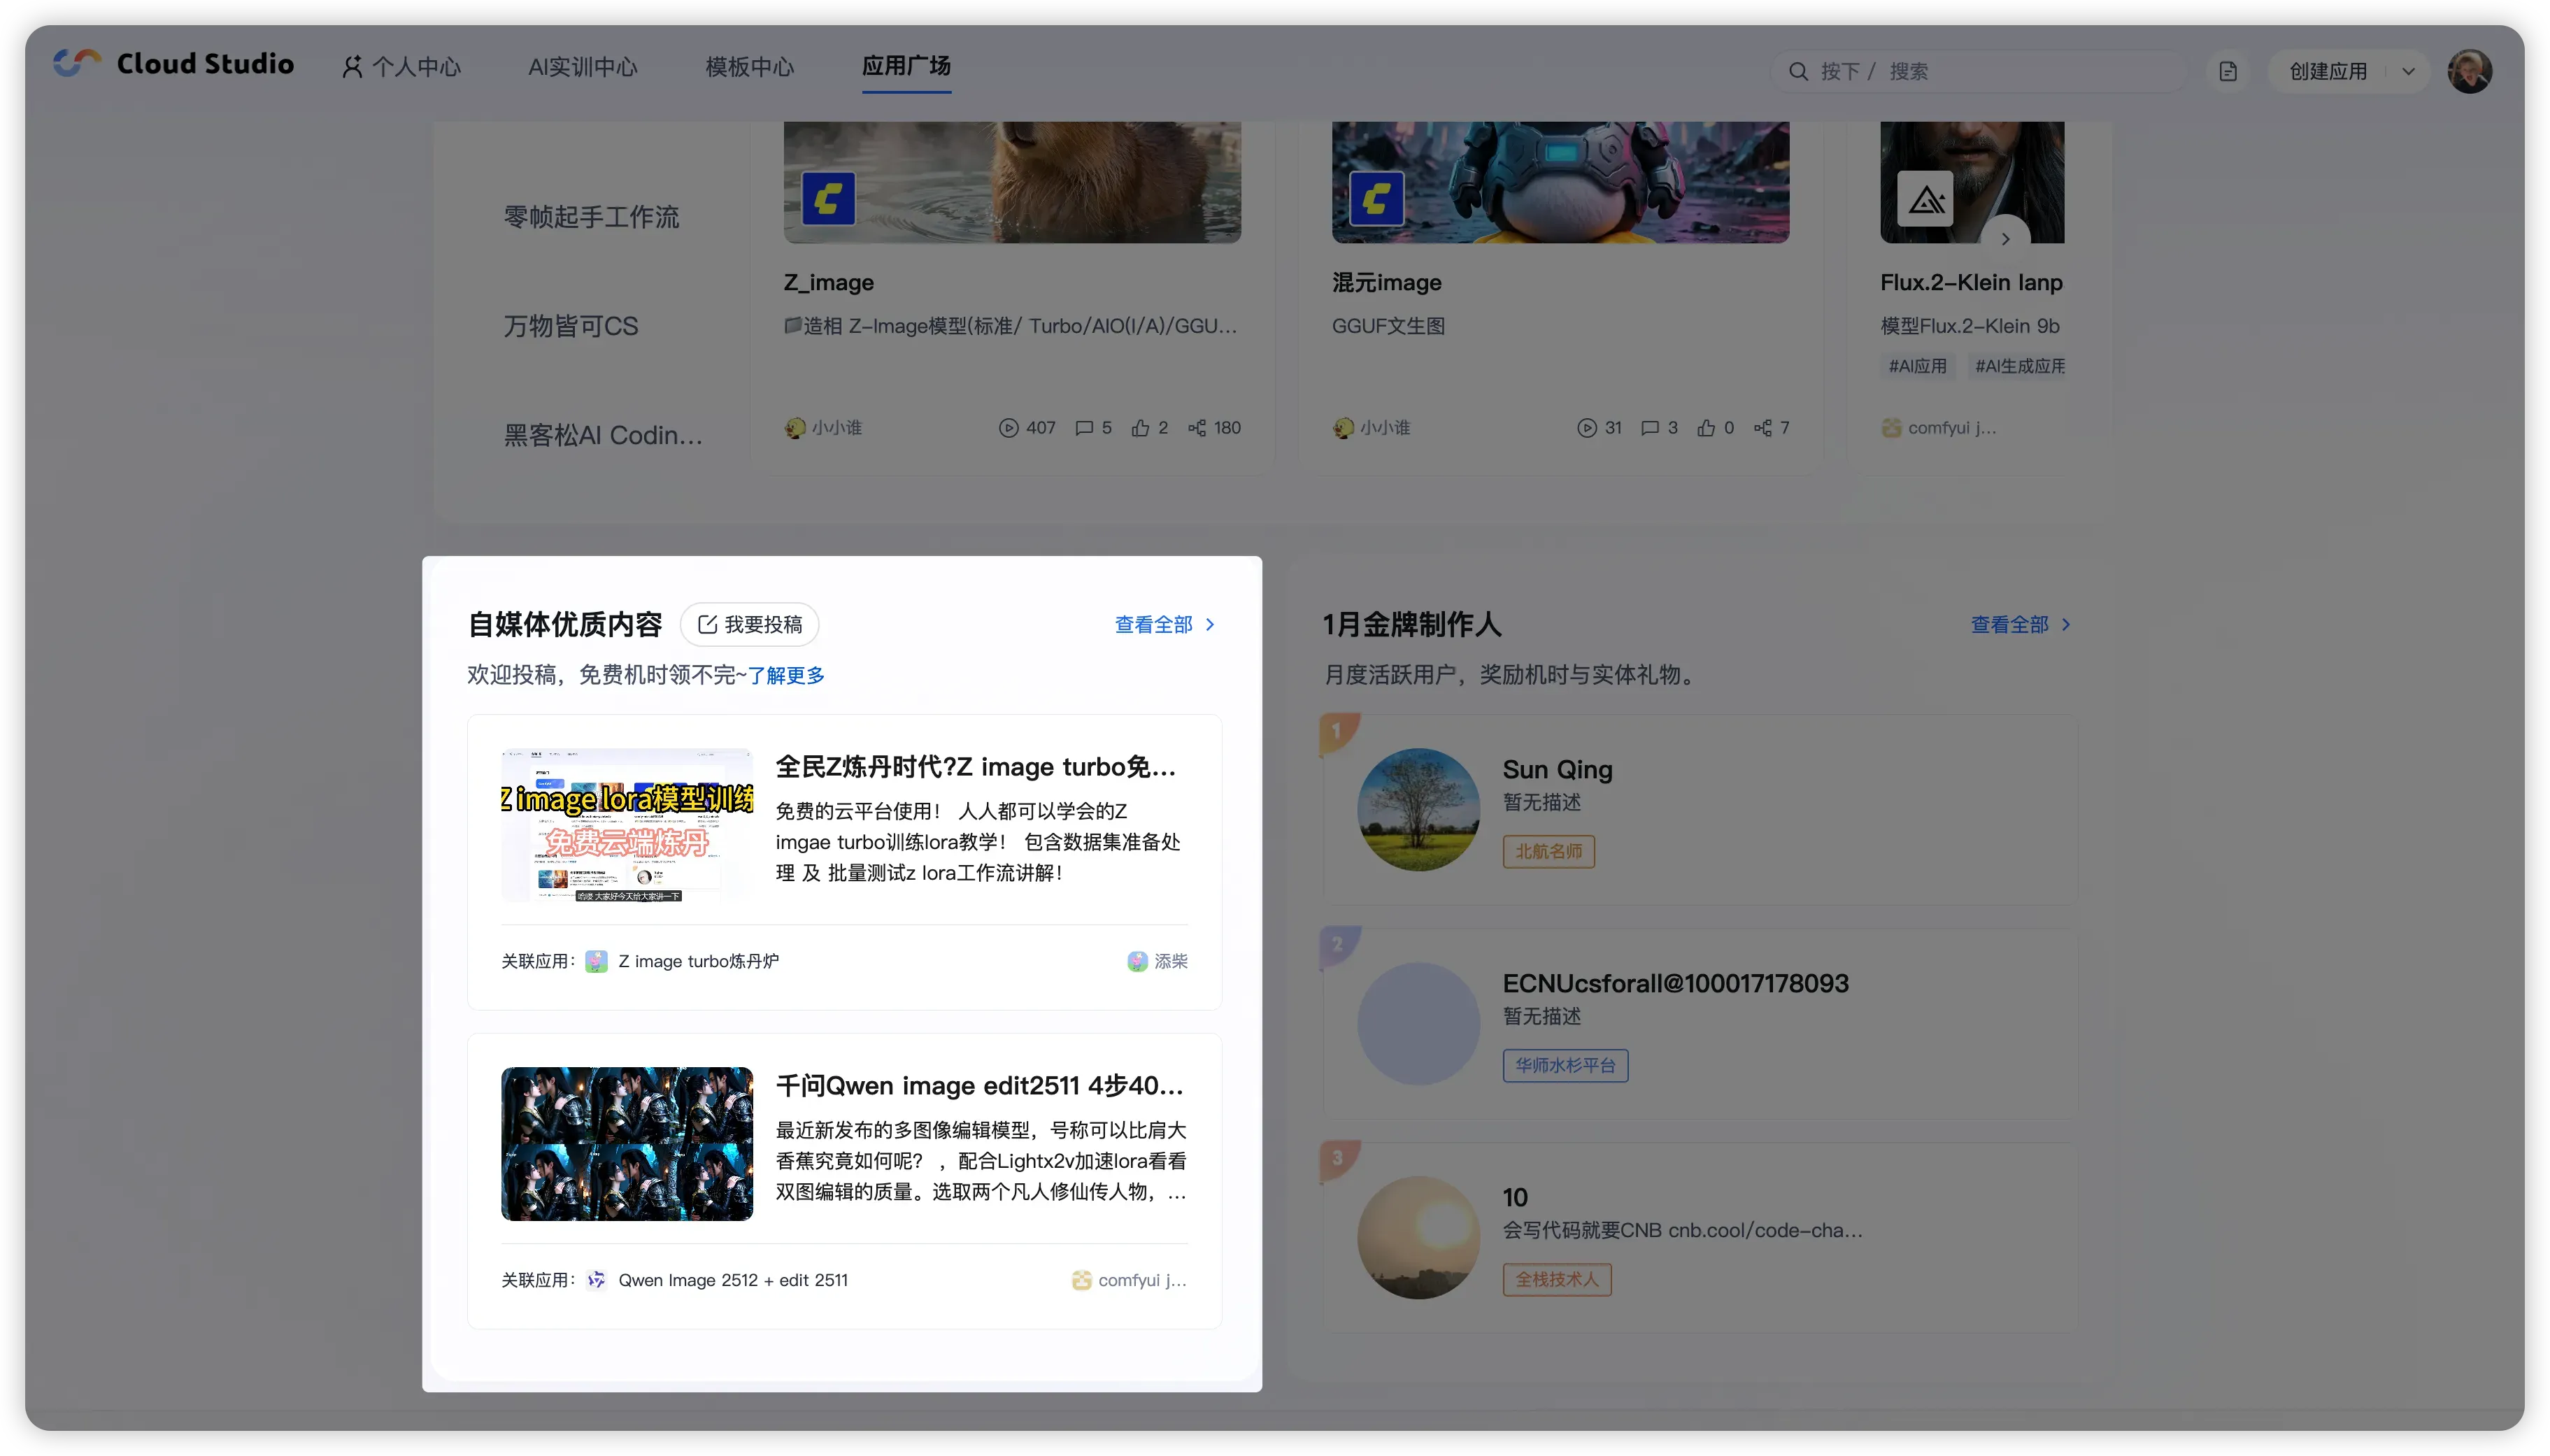Open the Qwen image edit2511 article thumbnail
The width and height of the screenshot is (2550, 1456).
626,1143
